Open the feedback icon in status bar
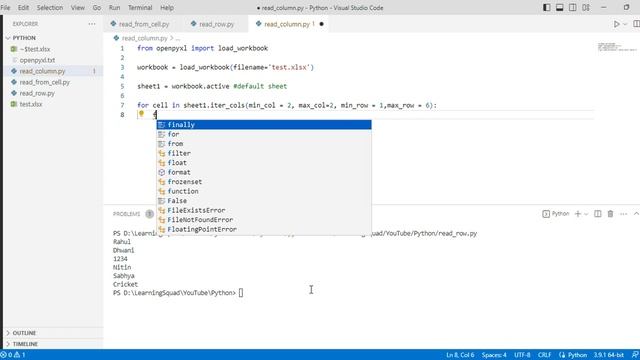The image size is (640, 360). click(635, 355)
